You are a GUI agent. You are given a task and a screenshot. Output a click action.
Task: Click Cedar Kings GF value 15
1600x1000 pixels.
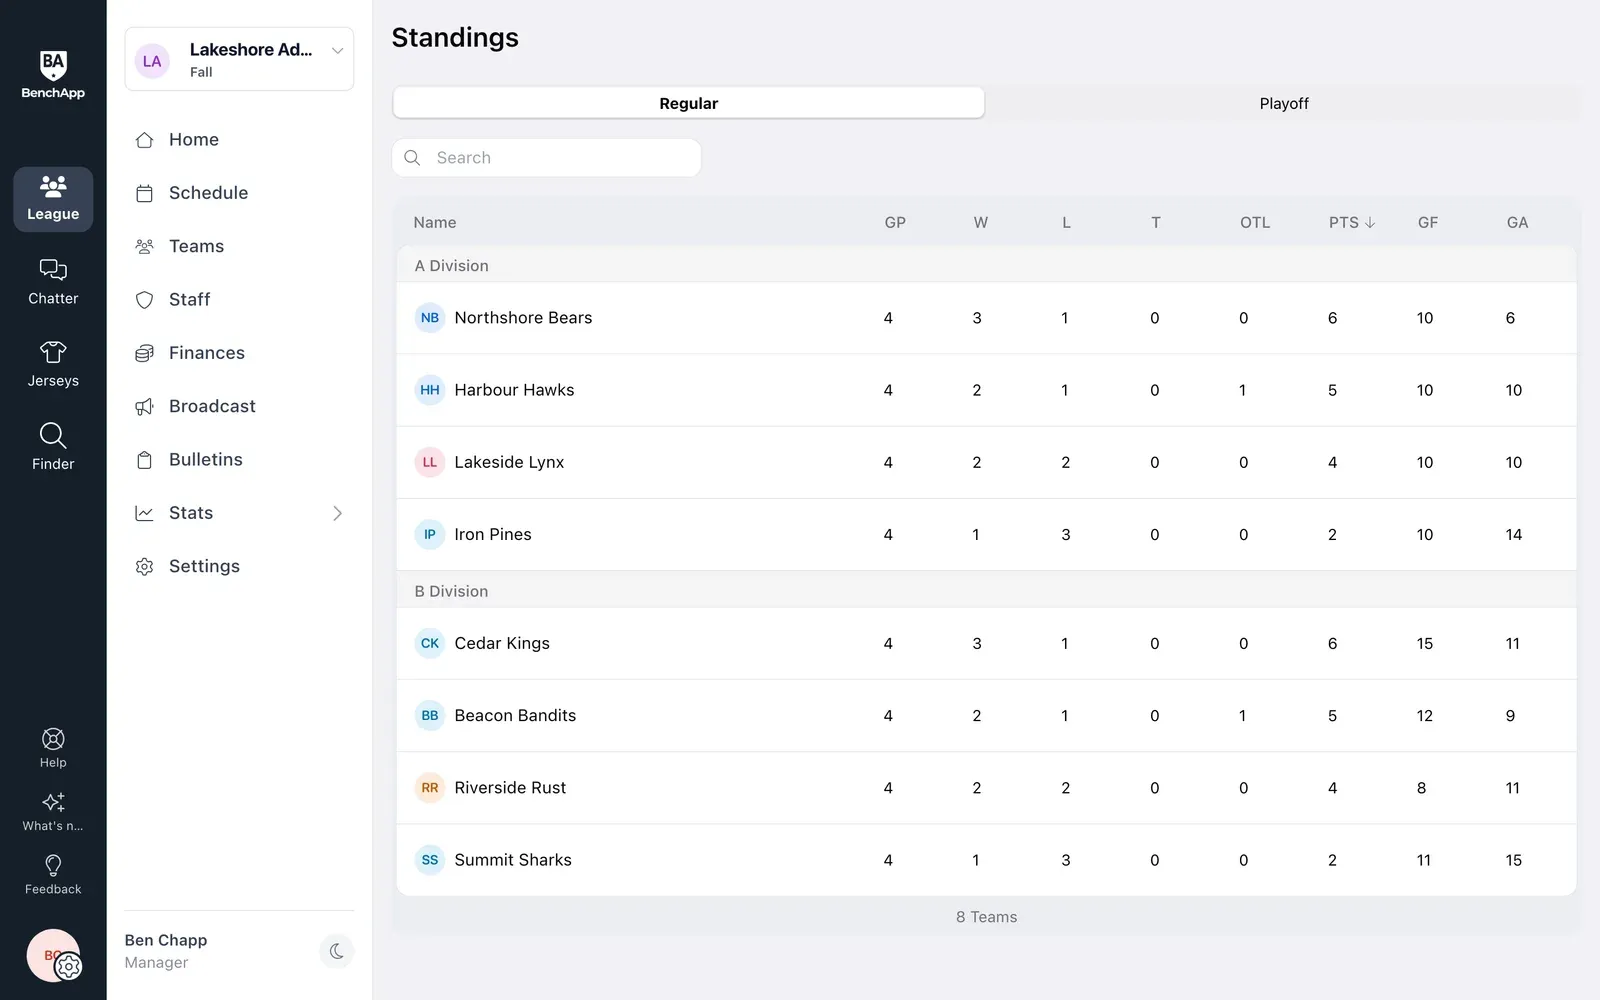pos(1425,643)
